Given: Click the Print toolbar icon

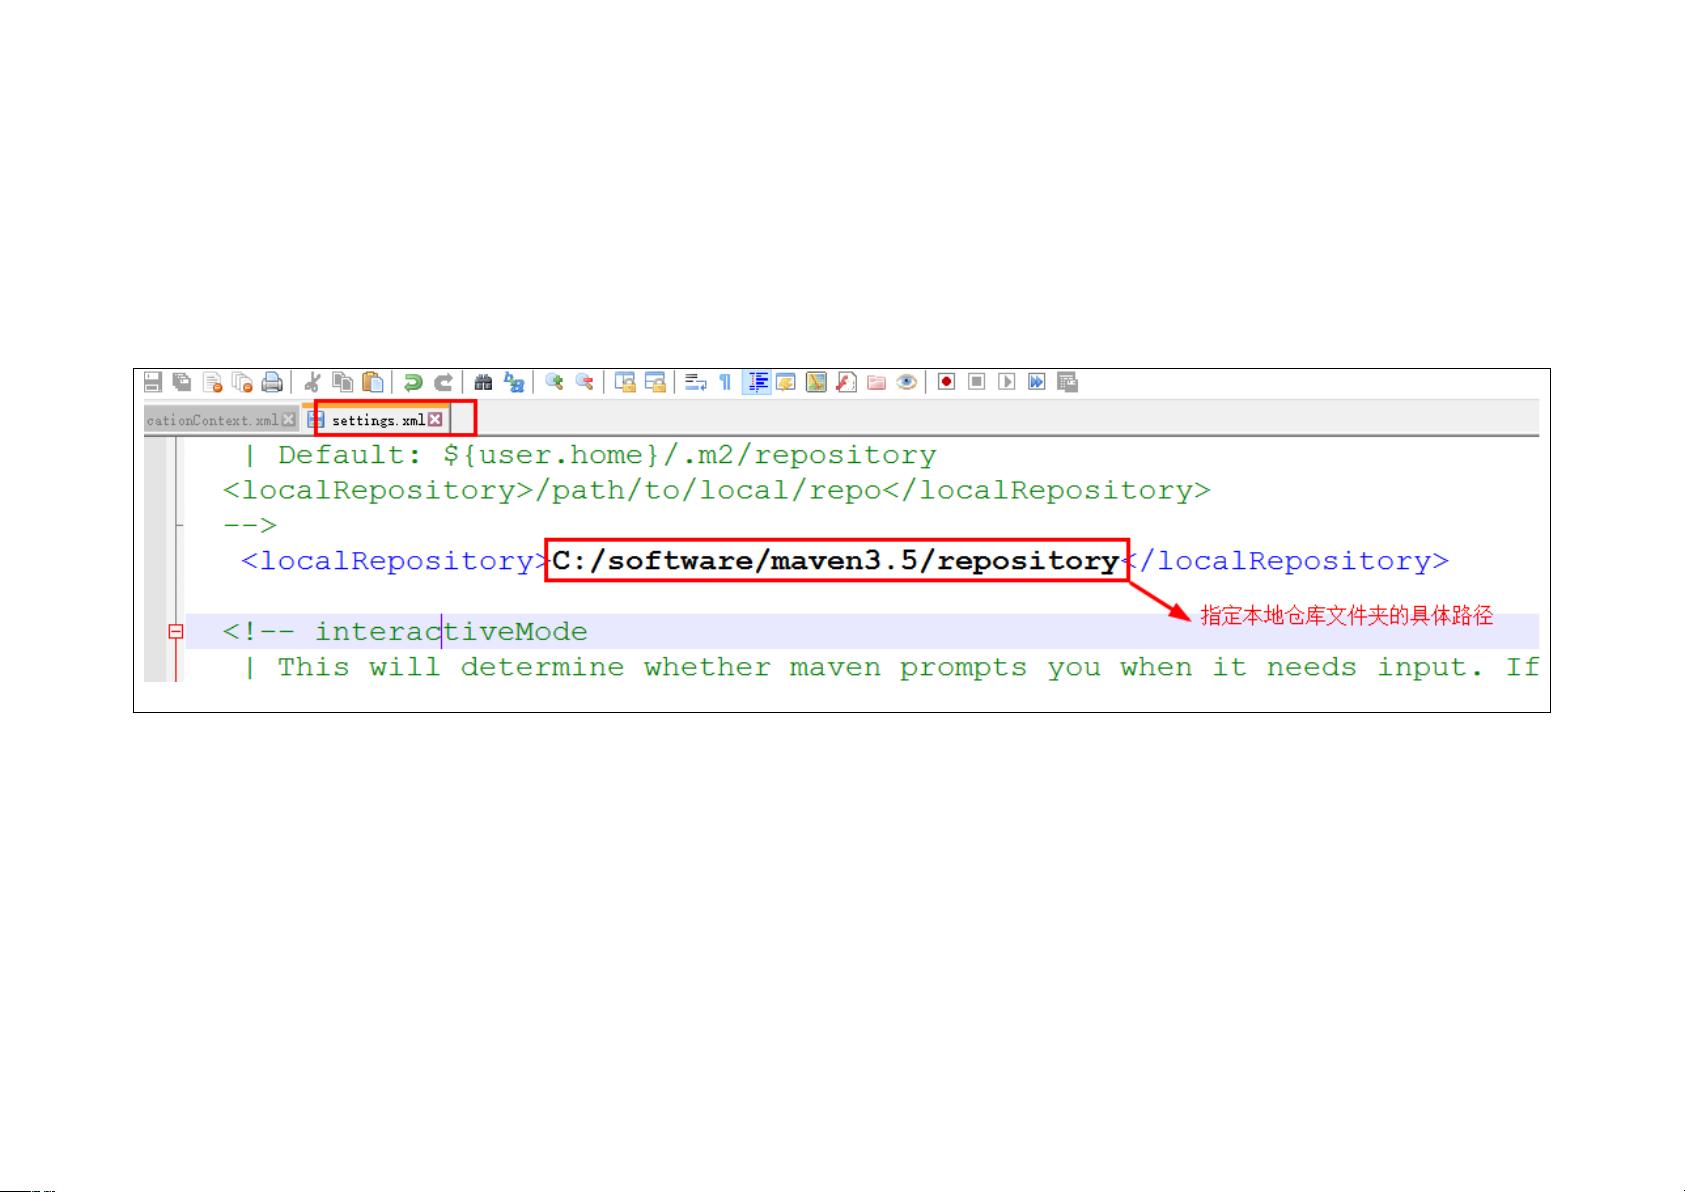Looking at the screenshot, I should tap(272, 382).
